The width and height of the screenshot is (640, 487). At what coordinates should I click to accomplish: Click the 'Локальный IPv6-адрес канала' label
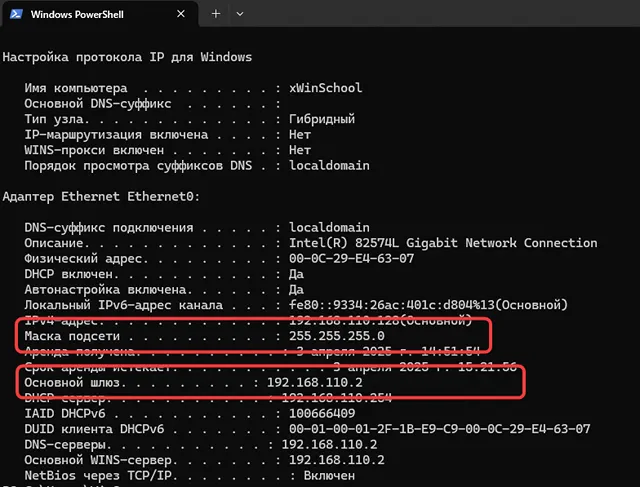(x=123, y=305)
